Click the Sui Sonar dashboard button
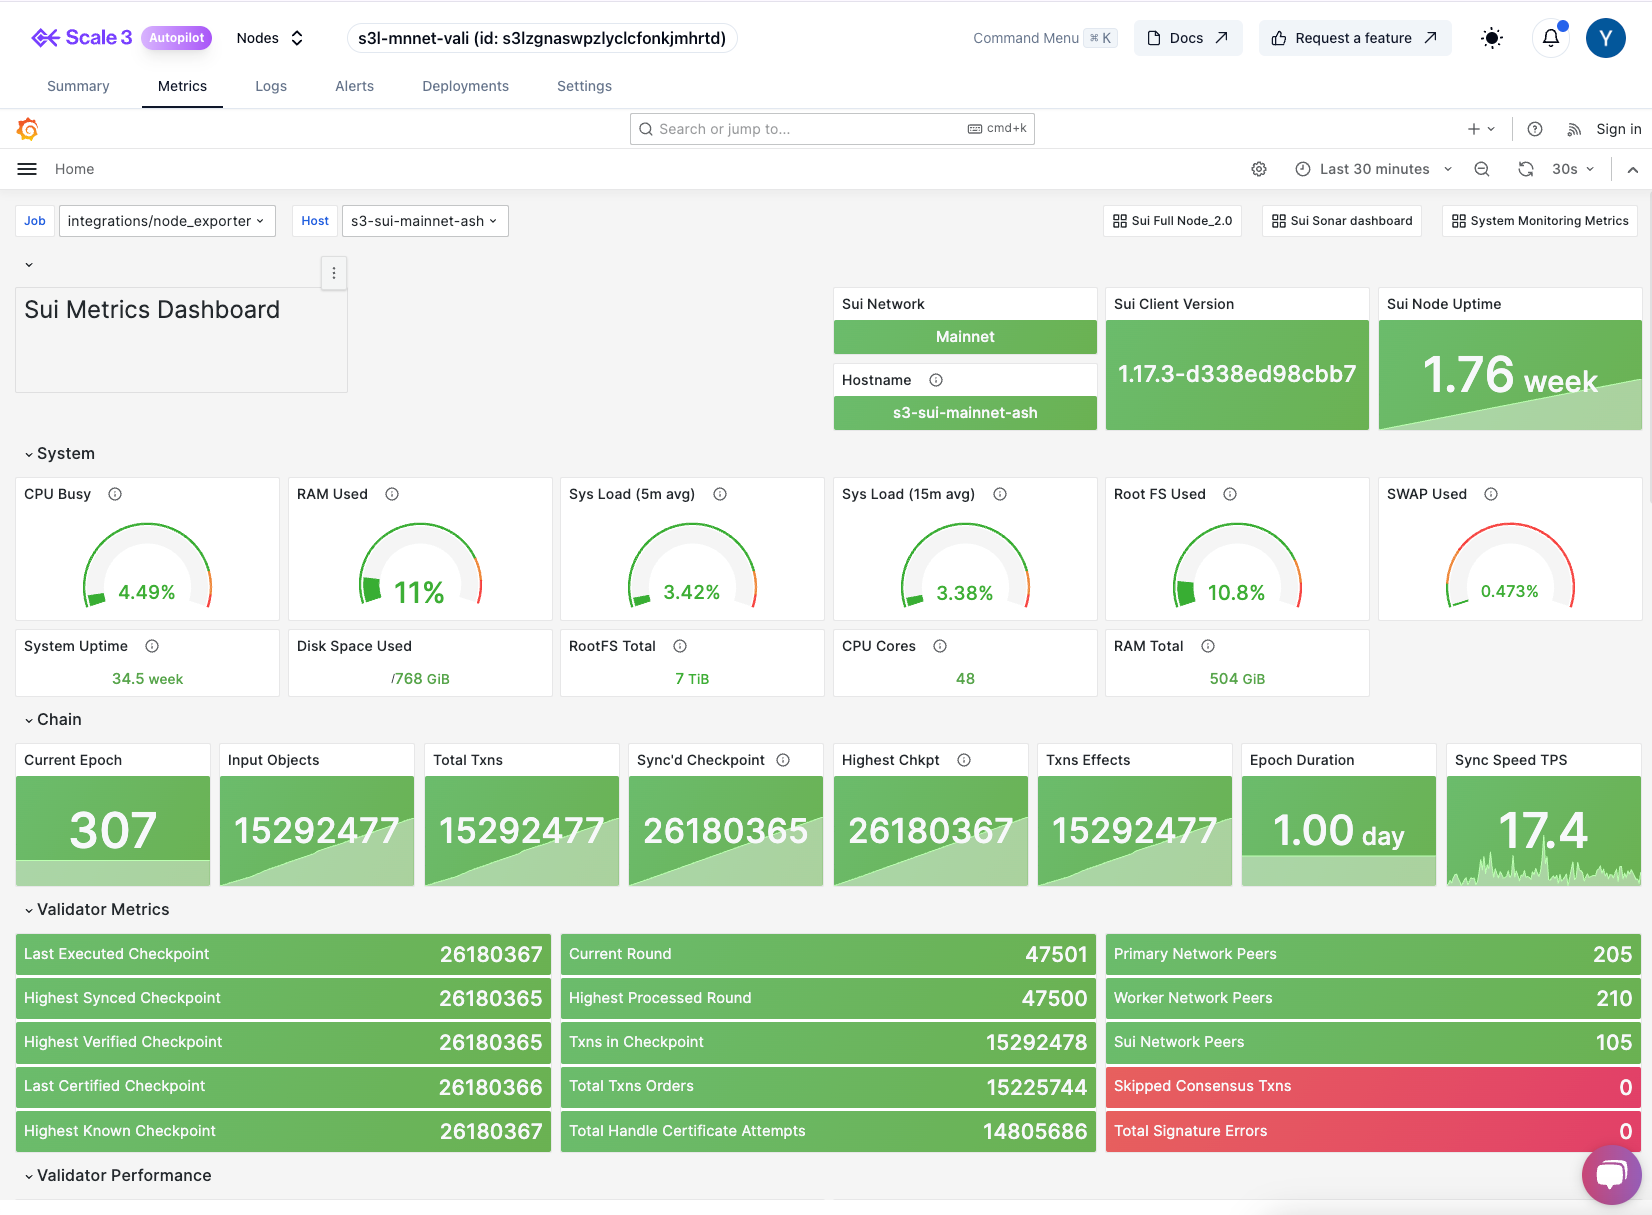This screenshot has height=1215, width=1652. click(x=1341, y=220)
